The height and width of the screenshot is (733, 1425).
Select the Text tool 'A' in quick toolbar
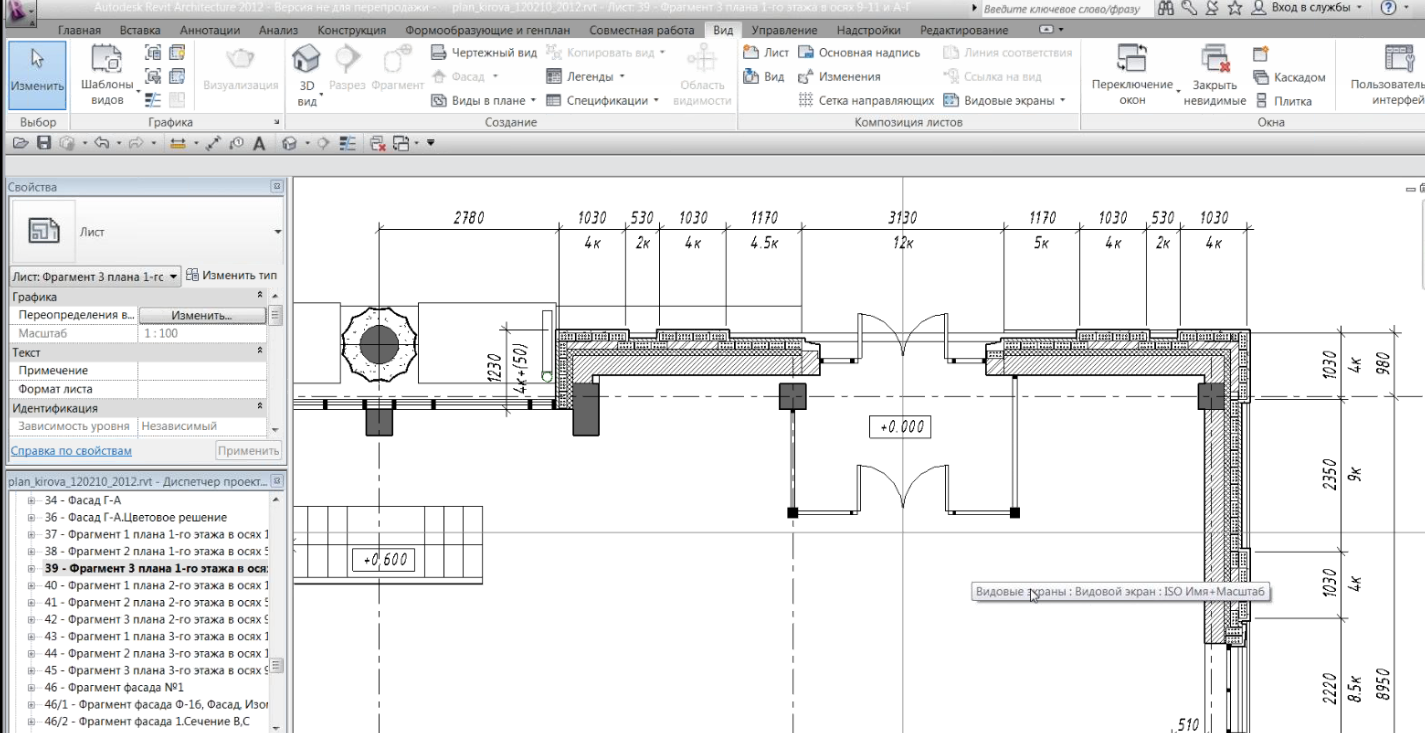(x=258, y=143)
